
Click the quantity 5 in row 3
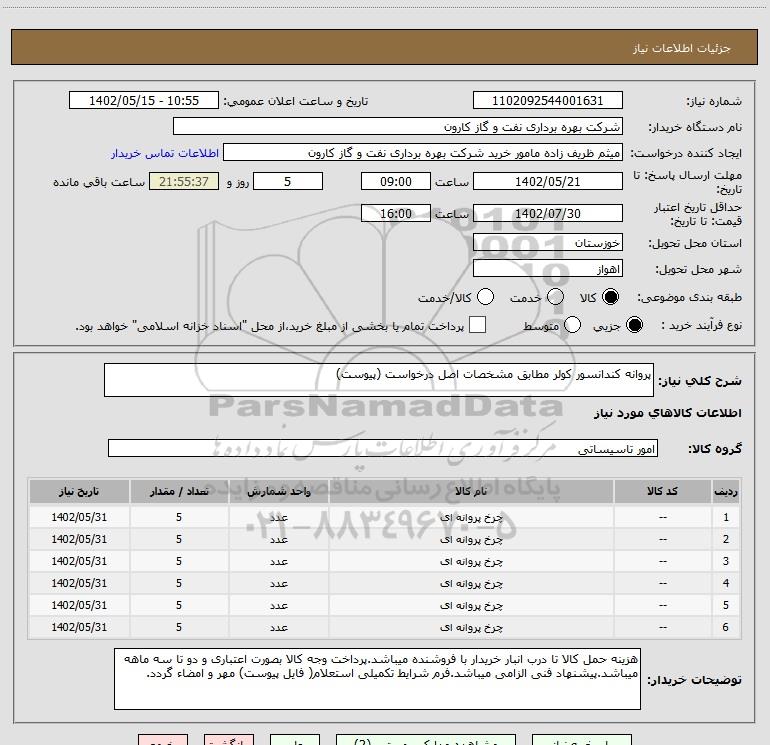179,561
